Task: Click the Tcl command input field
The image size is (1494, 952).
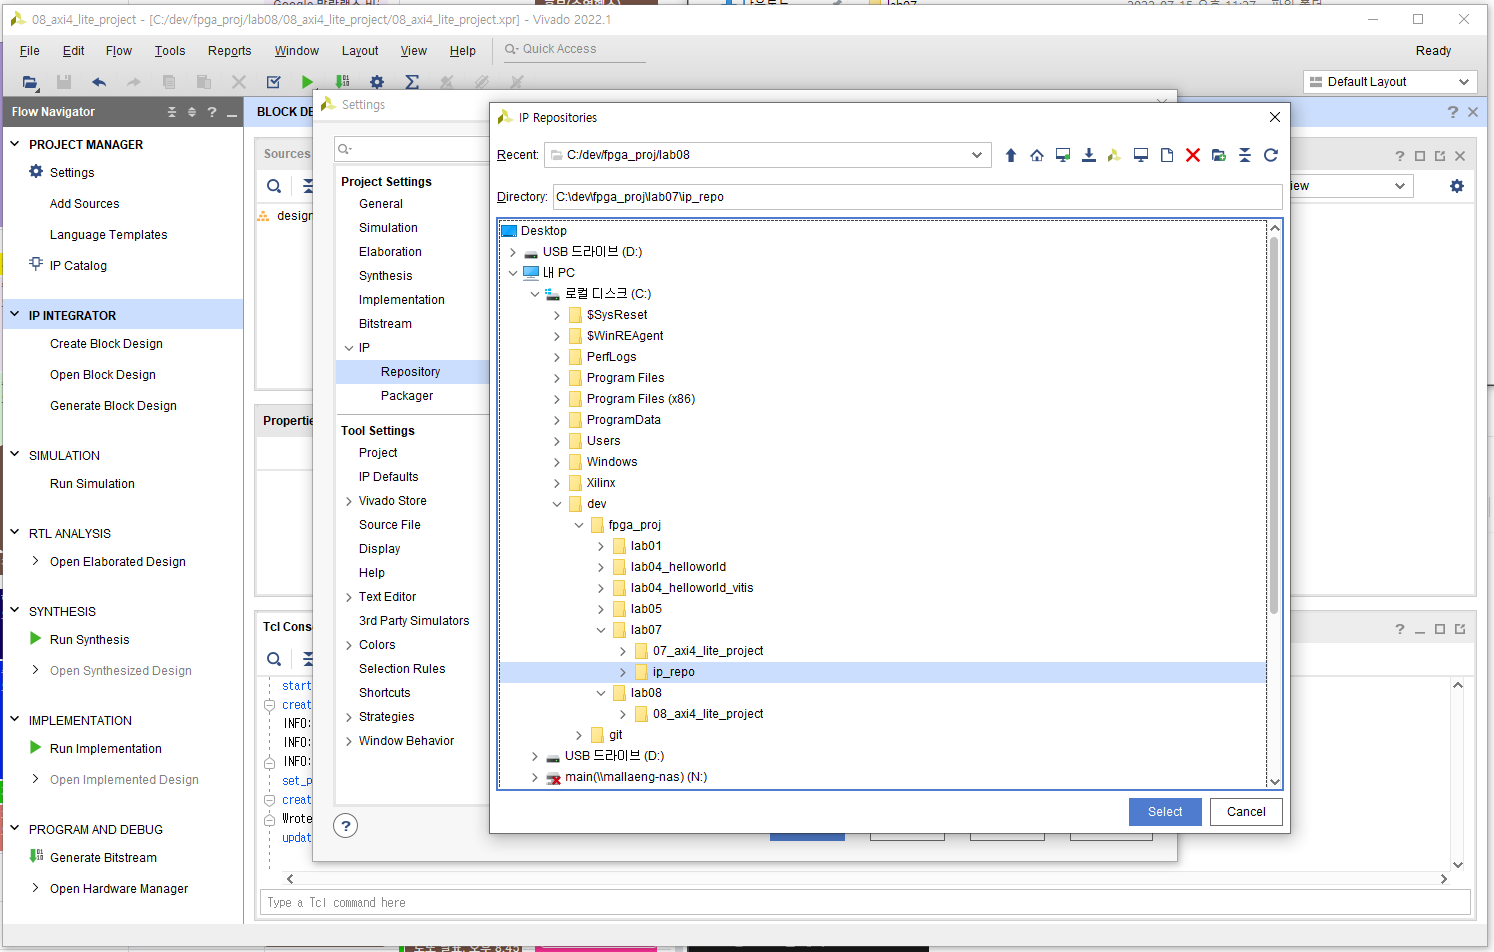Action: pos(865,903)
